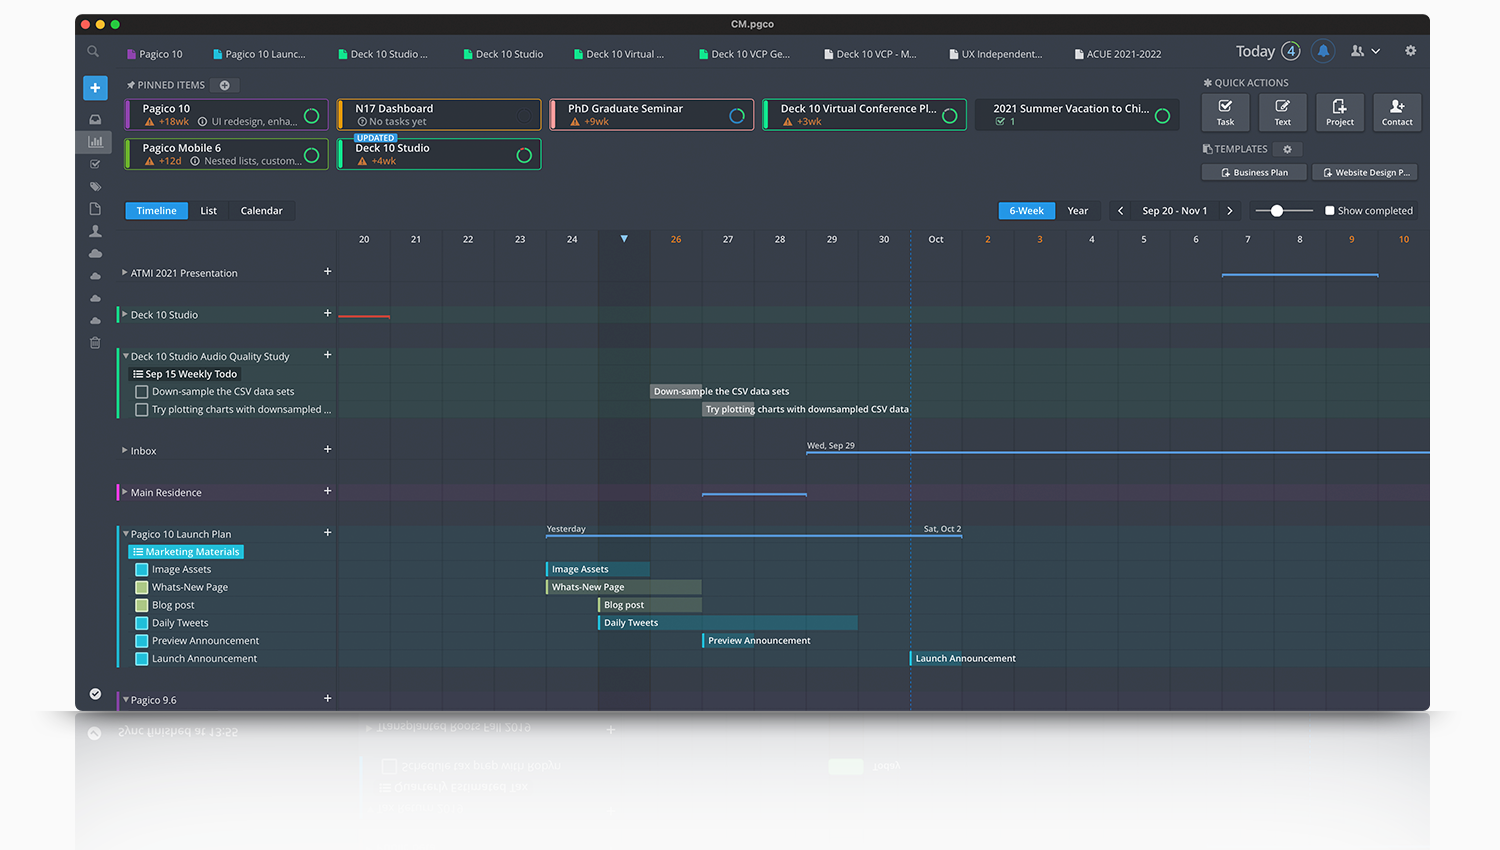
Task: Open templates settings gear
Action: (x=1287, y=149)
